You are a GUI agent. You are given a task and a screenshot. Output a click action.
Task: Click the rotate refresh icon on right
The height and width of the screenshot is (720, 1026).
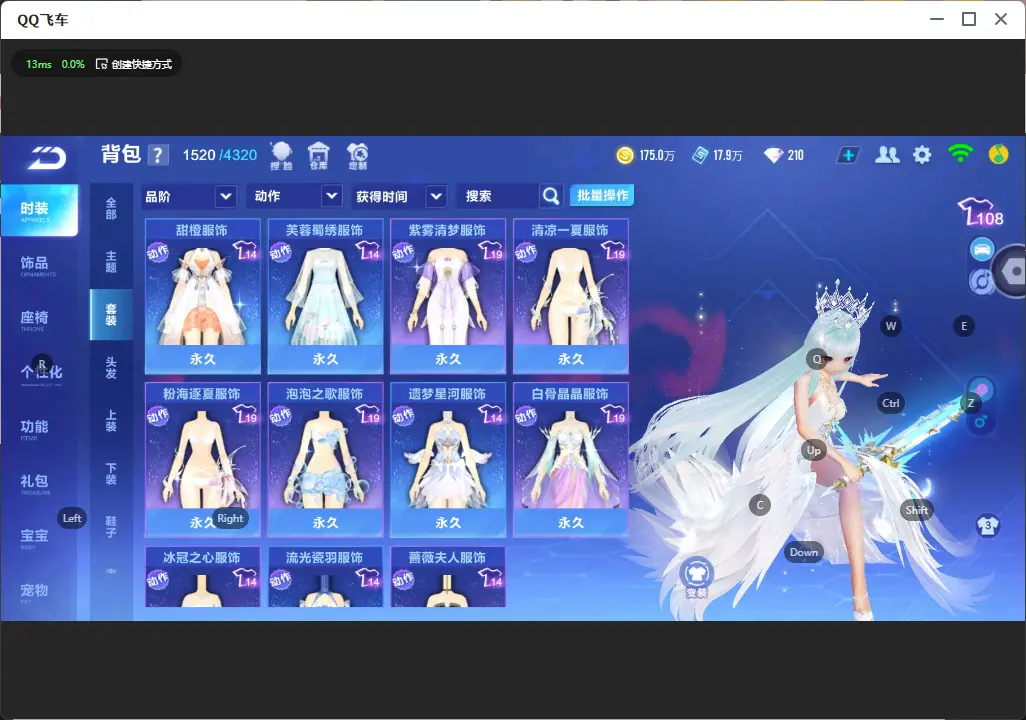click(980, 281)
